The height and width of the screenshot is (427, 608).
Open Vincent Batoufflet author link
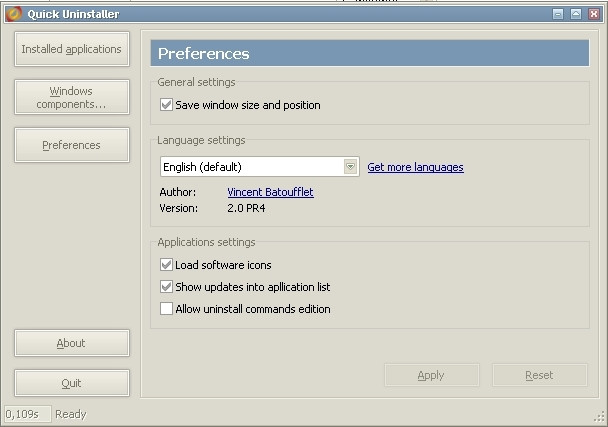point(270,192)
